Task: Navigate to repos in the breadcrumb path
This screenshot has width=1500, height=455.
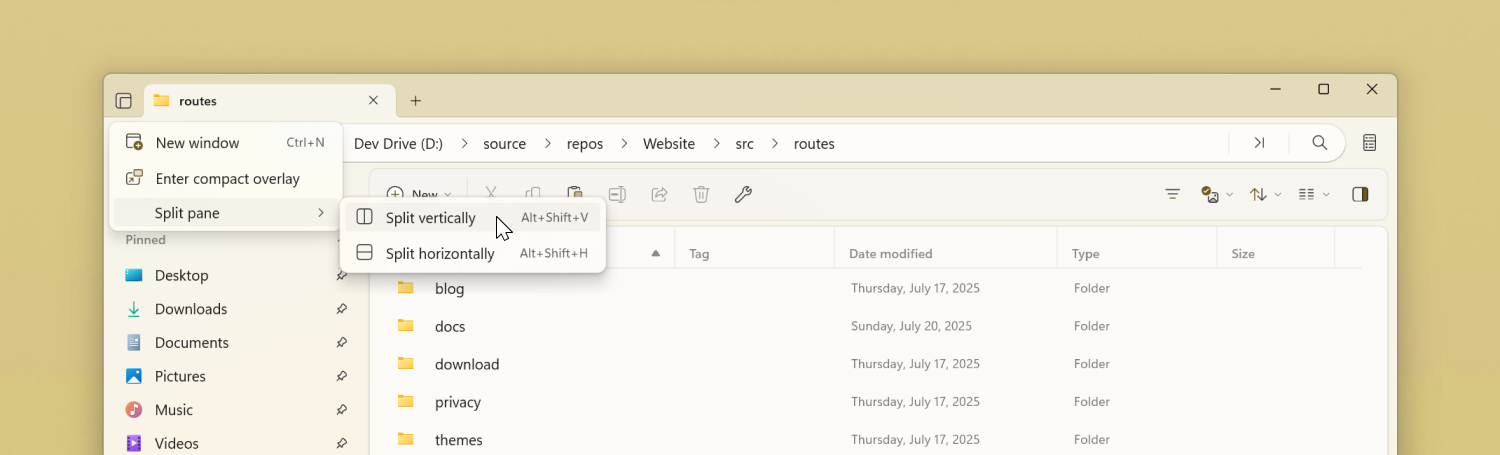Action: (x=585, y=144)
